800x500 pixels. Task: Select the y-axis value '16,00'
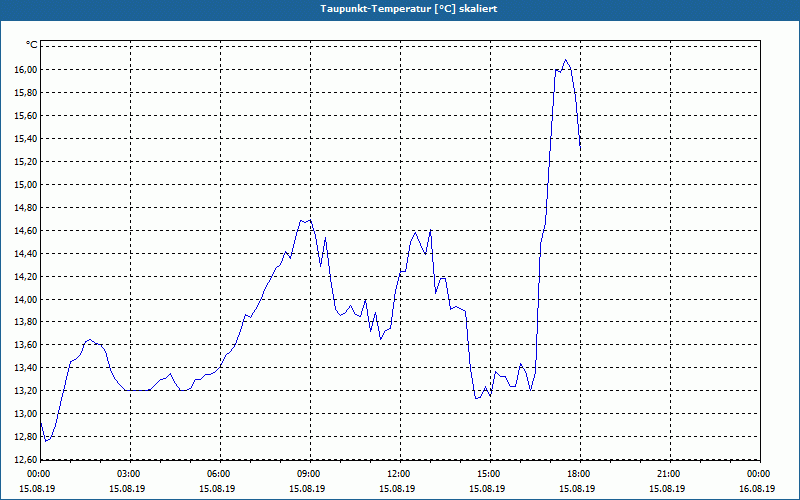click(x=27, y=70)
